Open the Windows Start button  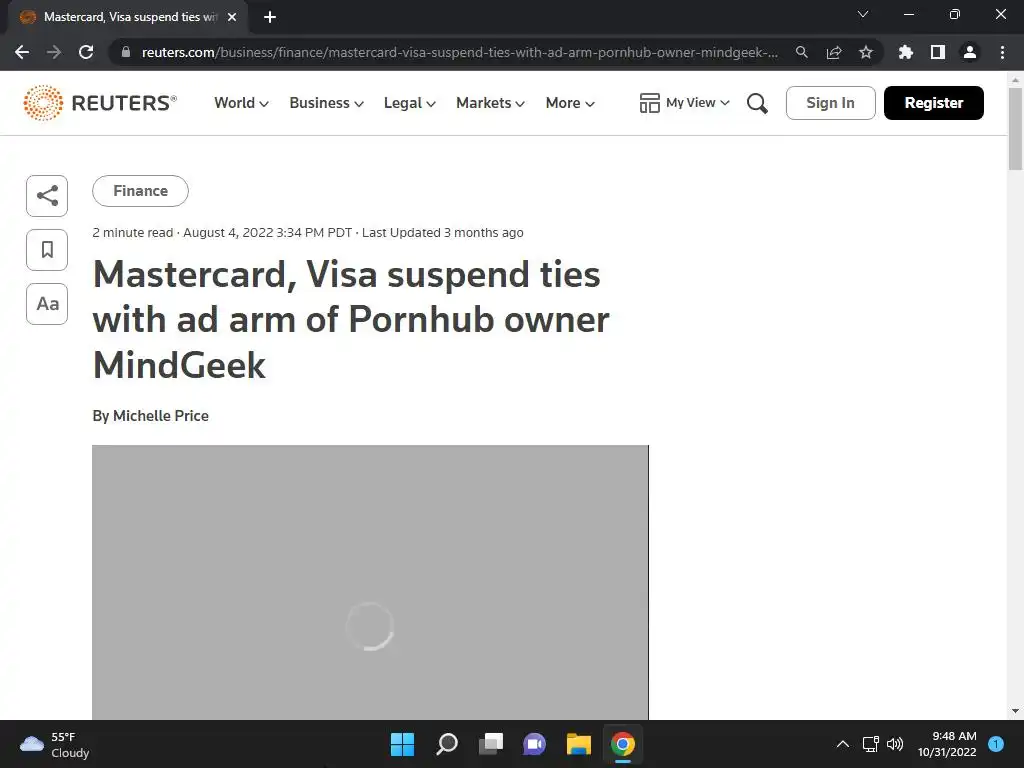[402, 744]
